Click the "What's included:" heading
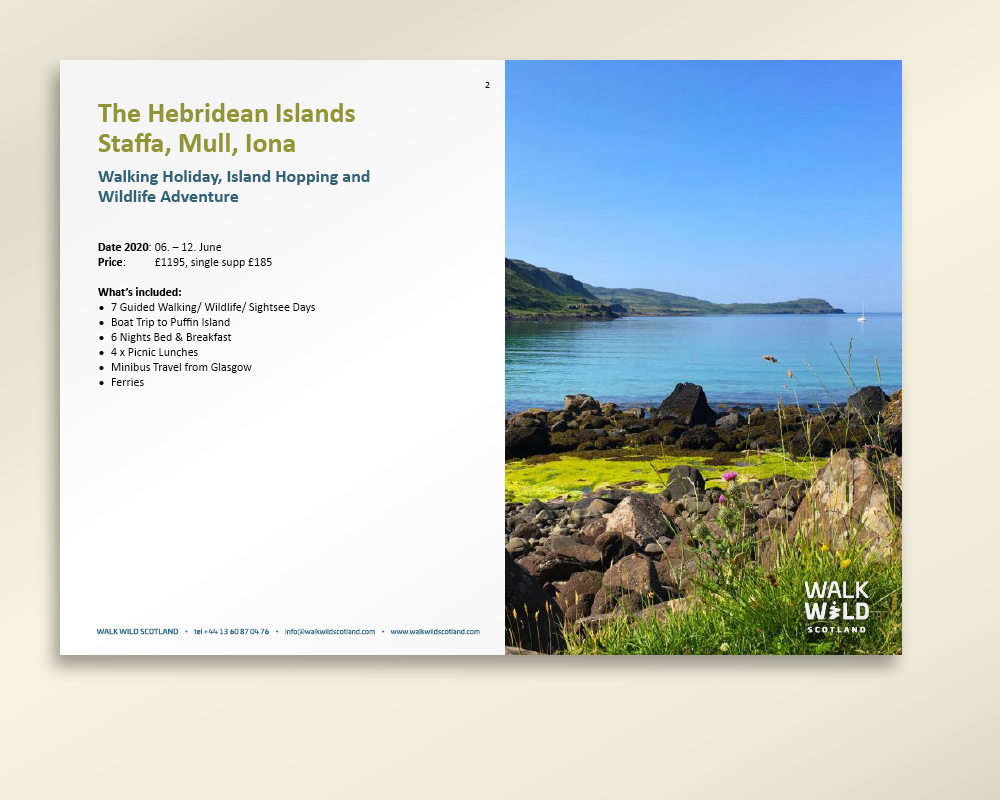1000x800 pixels. click(x=139, y=292)
